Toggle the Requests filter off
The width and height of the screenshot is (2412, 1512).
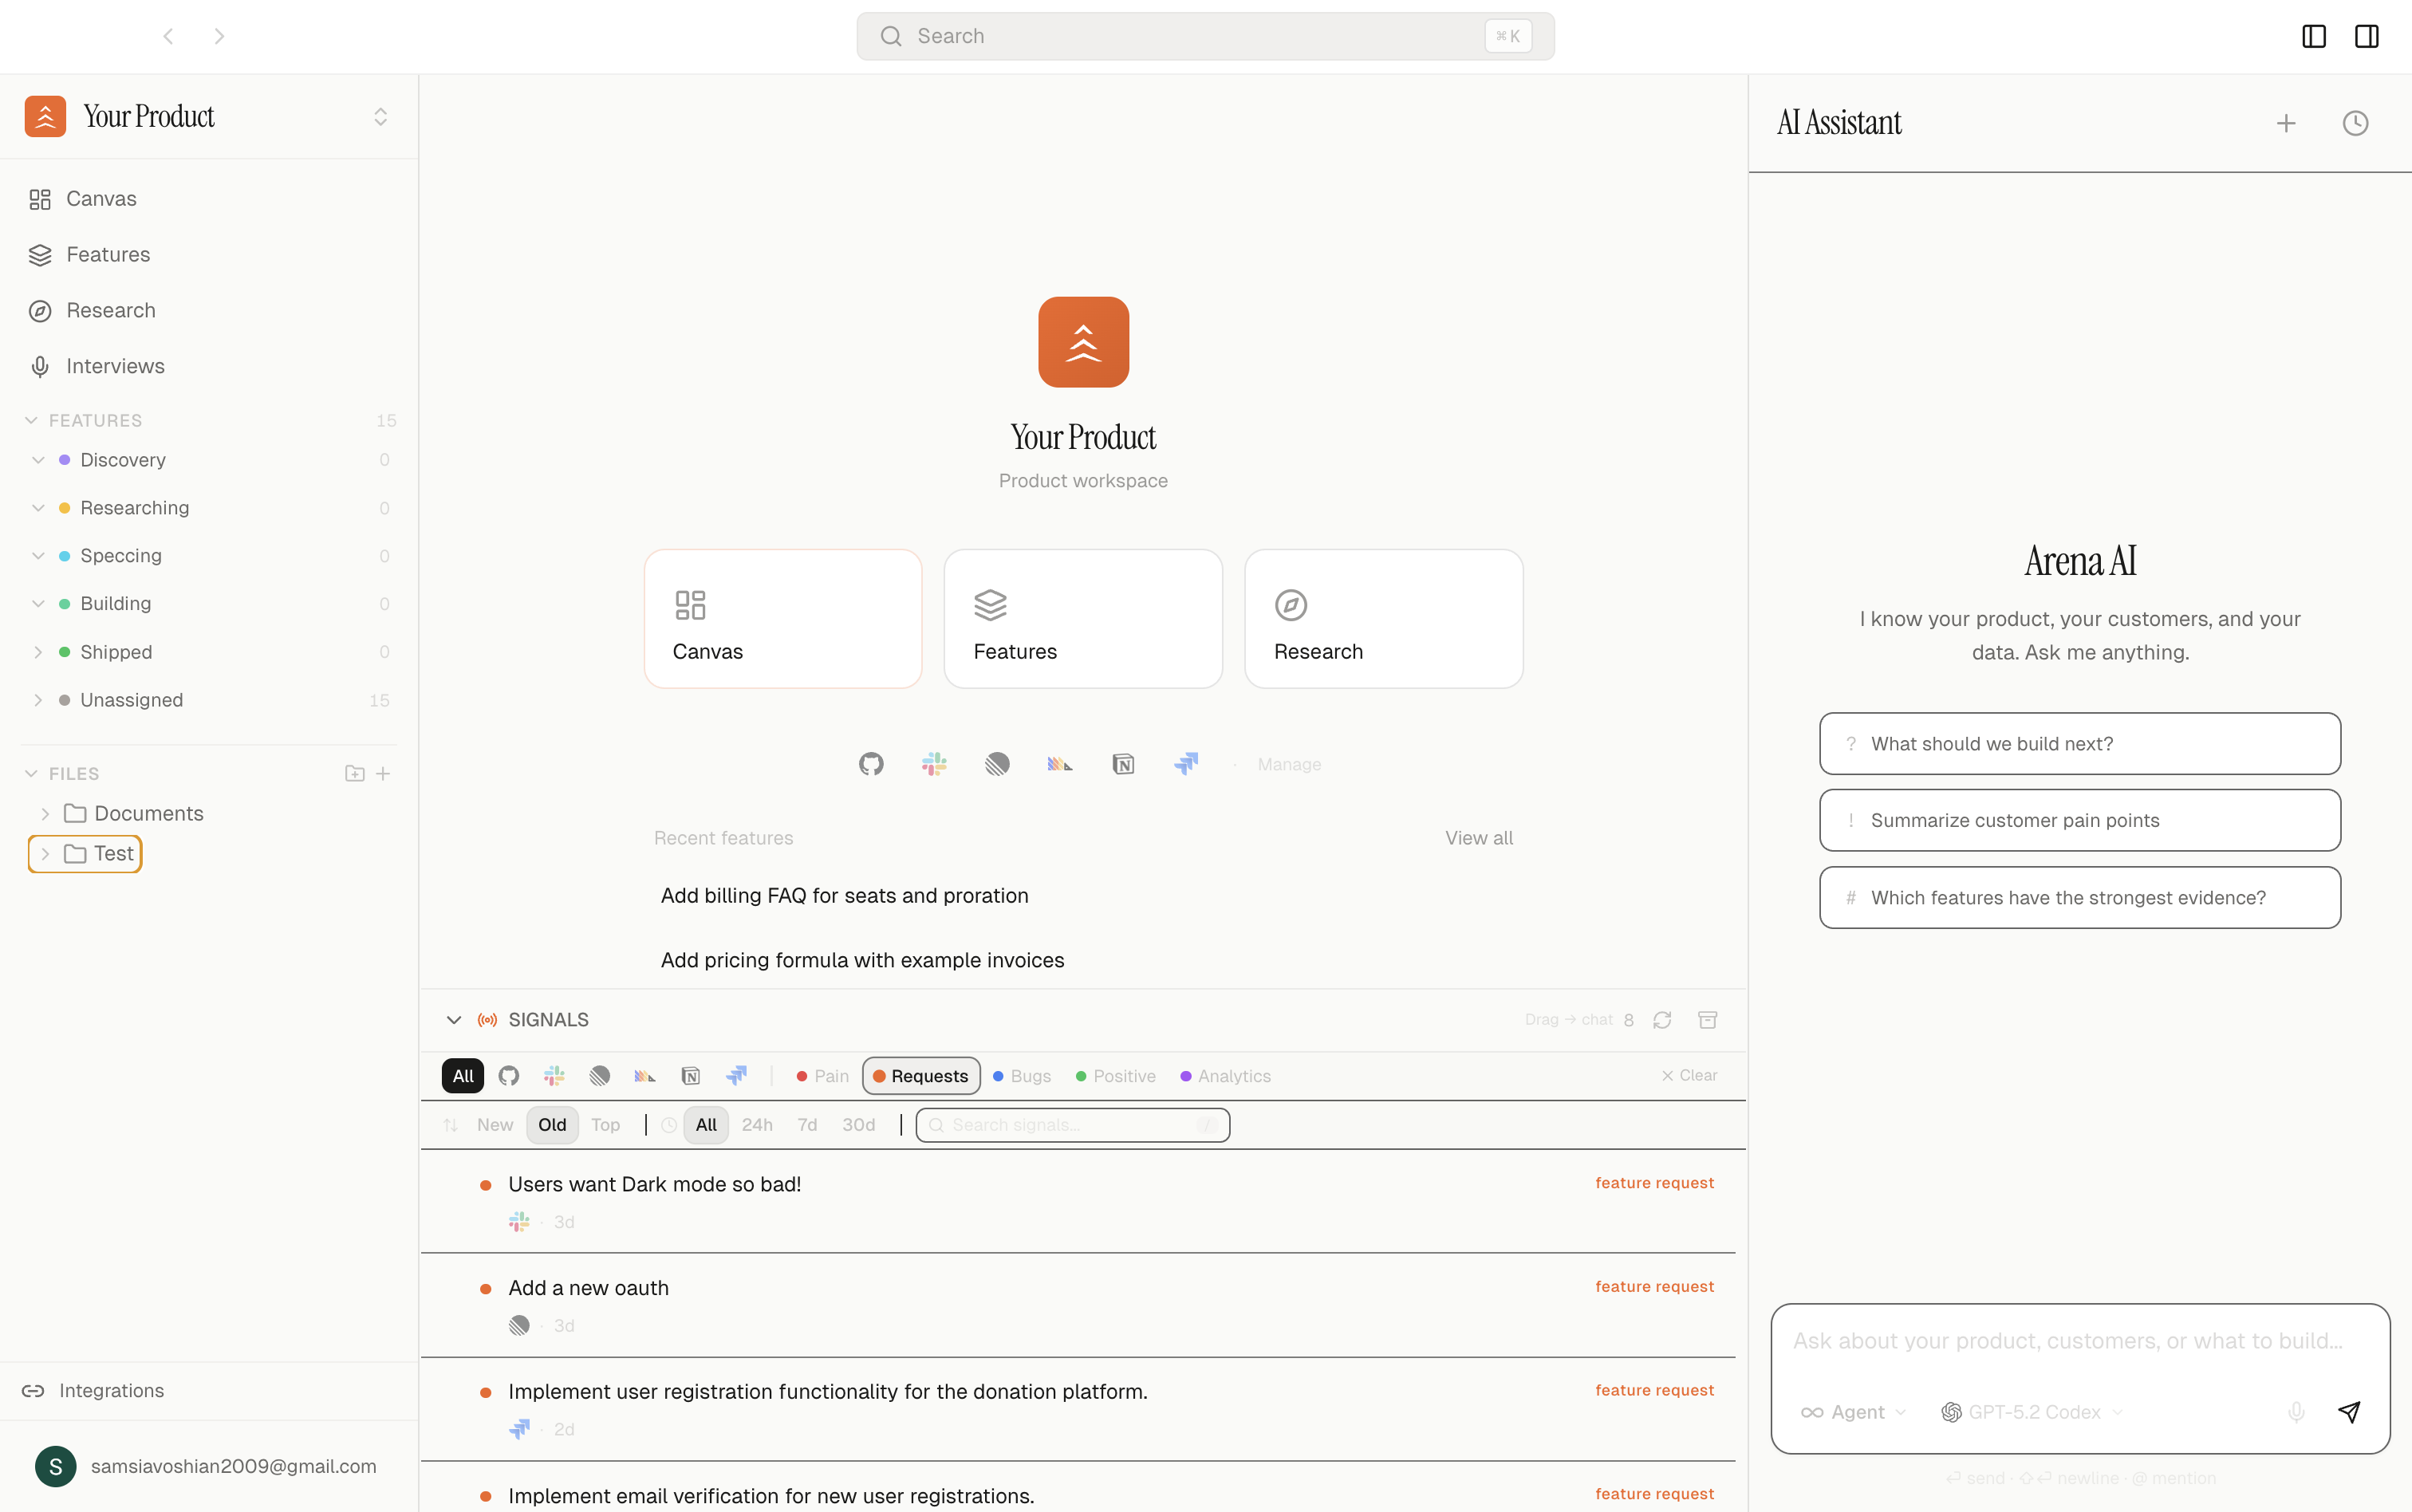(x=920, y=1076)
